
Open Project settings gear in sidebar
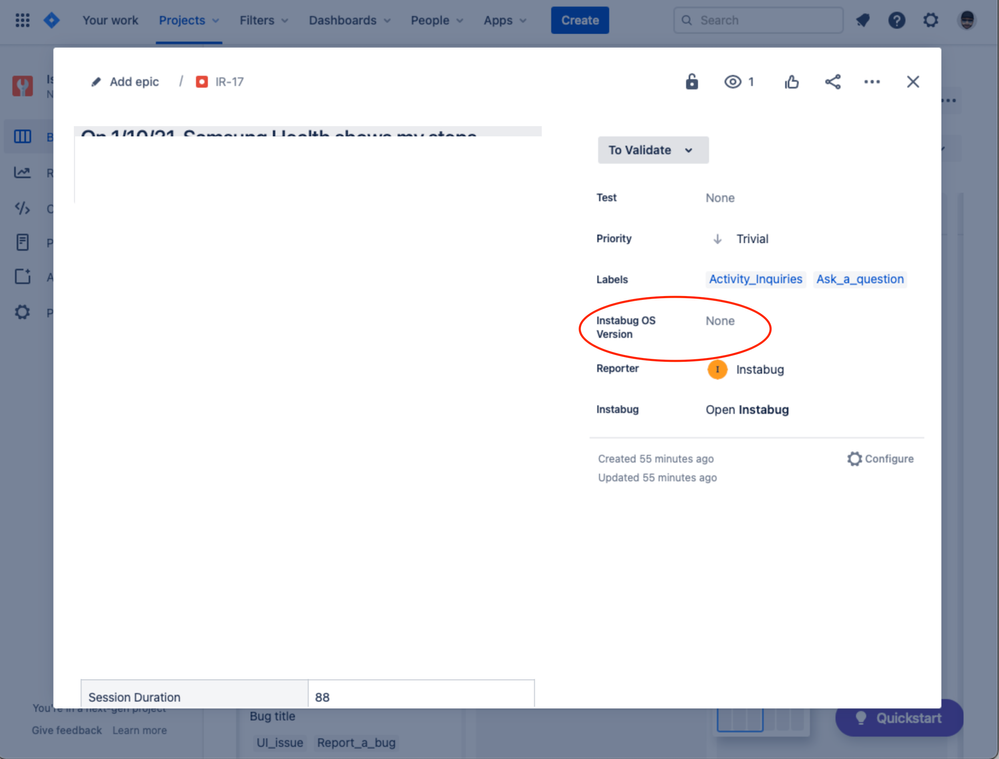(x=22, y=312)
